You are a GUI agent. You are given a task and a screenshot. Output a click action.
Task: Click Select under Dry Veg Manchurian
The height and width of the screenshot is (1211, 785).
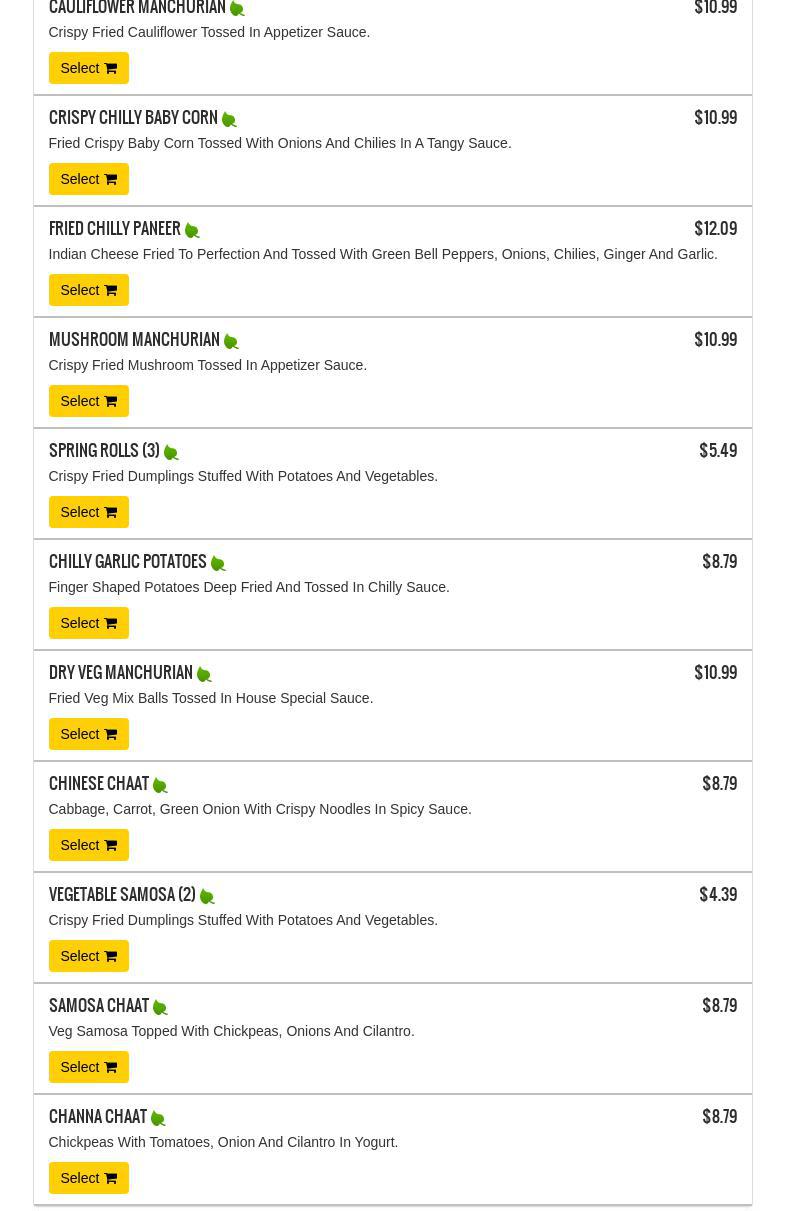[88, 734]
